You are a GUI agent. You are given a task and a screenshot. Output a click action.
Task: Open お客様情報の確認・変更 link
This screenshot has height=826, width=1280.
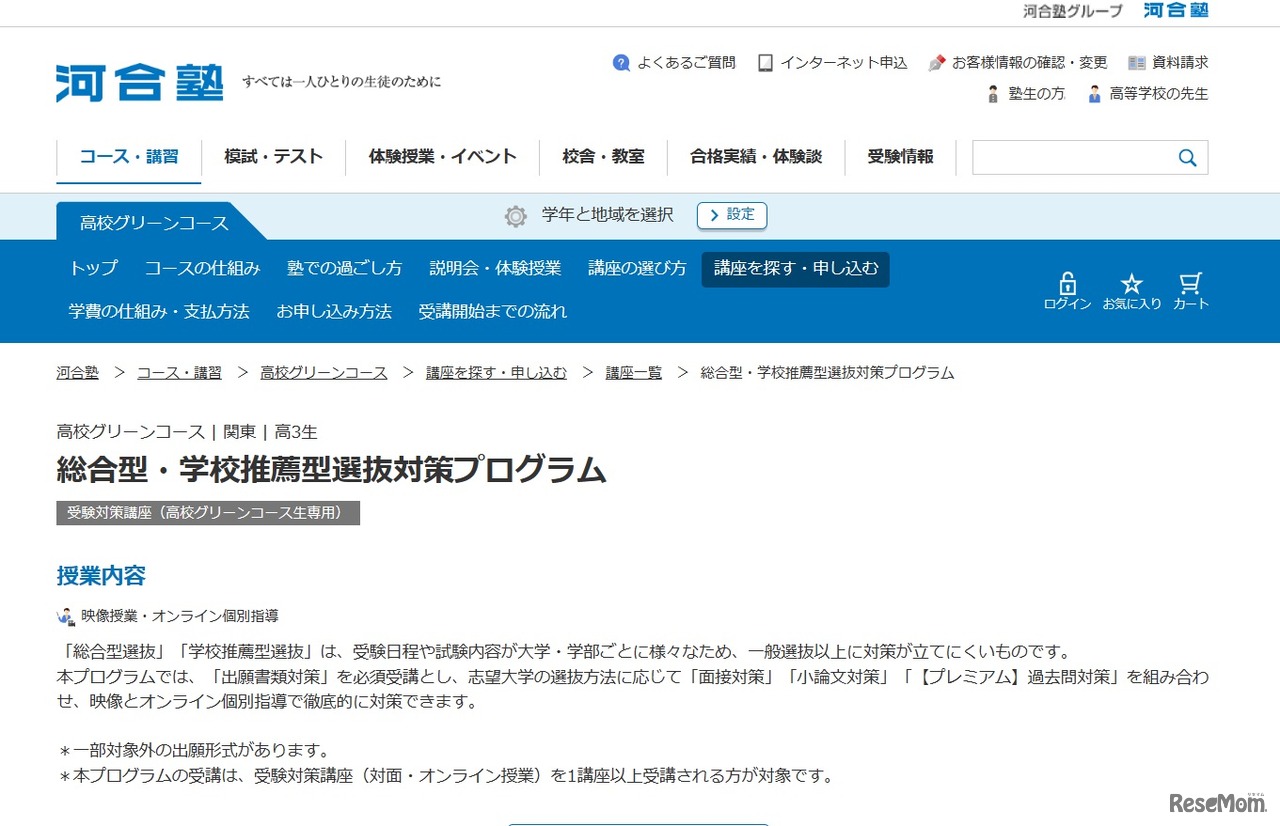click(1029, 63)
